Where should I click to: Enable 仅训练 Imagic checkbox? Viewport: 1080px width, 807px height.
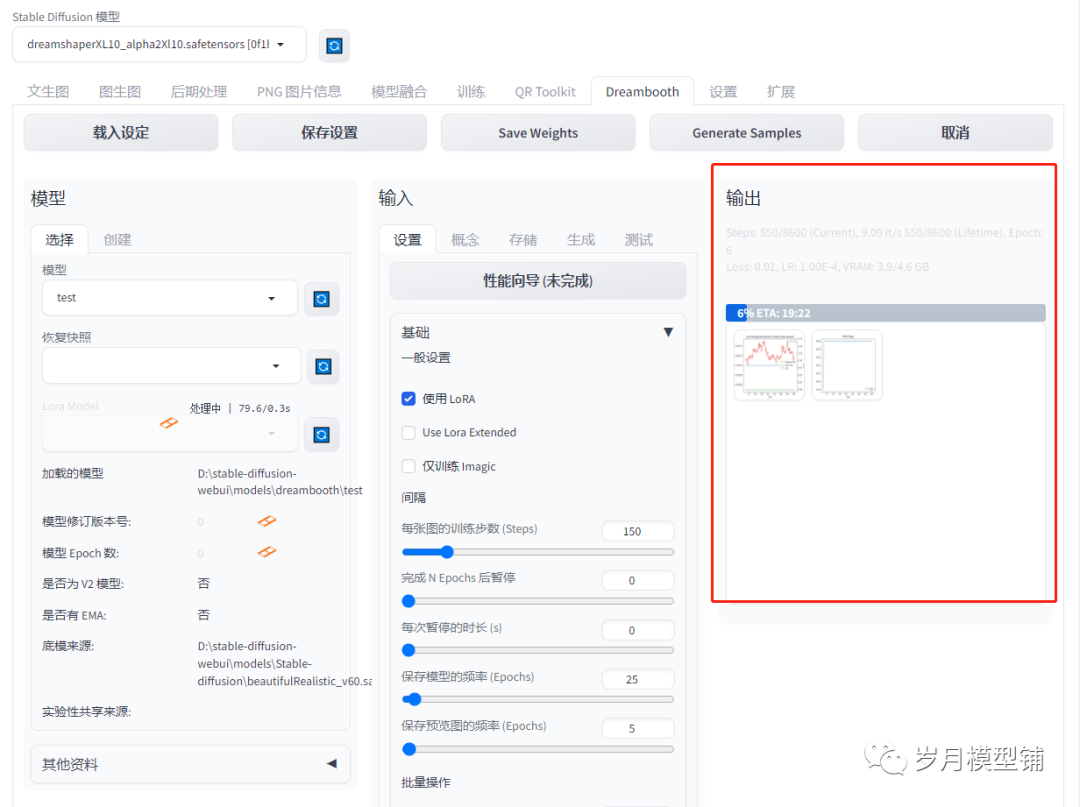[408, 466]
